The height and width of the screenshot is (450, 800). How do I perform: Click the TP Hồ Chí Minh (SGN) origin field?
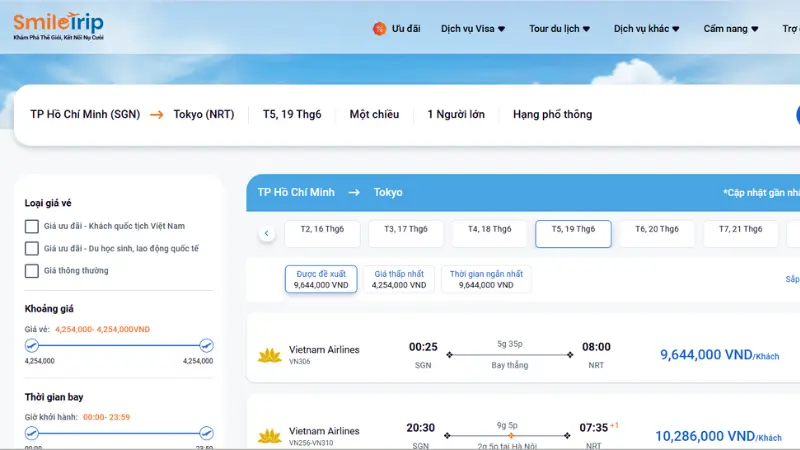point(85,114)
